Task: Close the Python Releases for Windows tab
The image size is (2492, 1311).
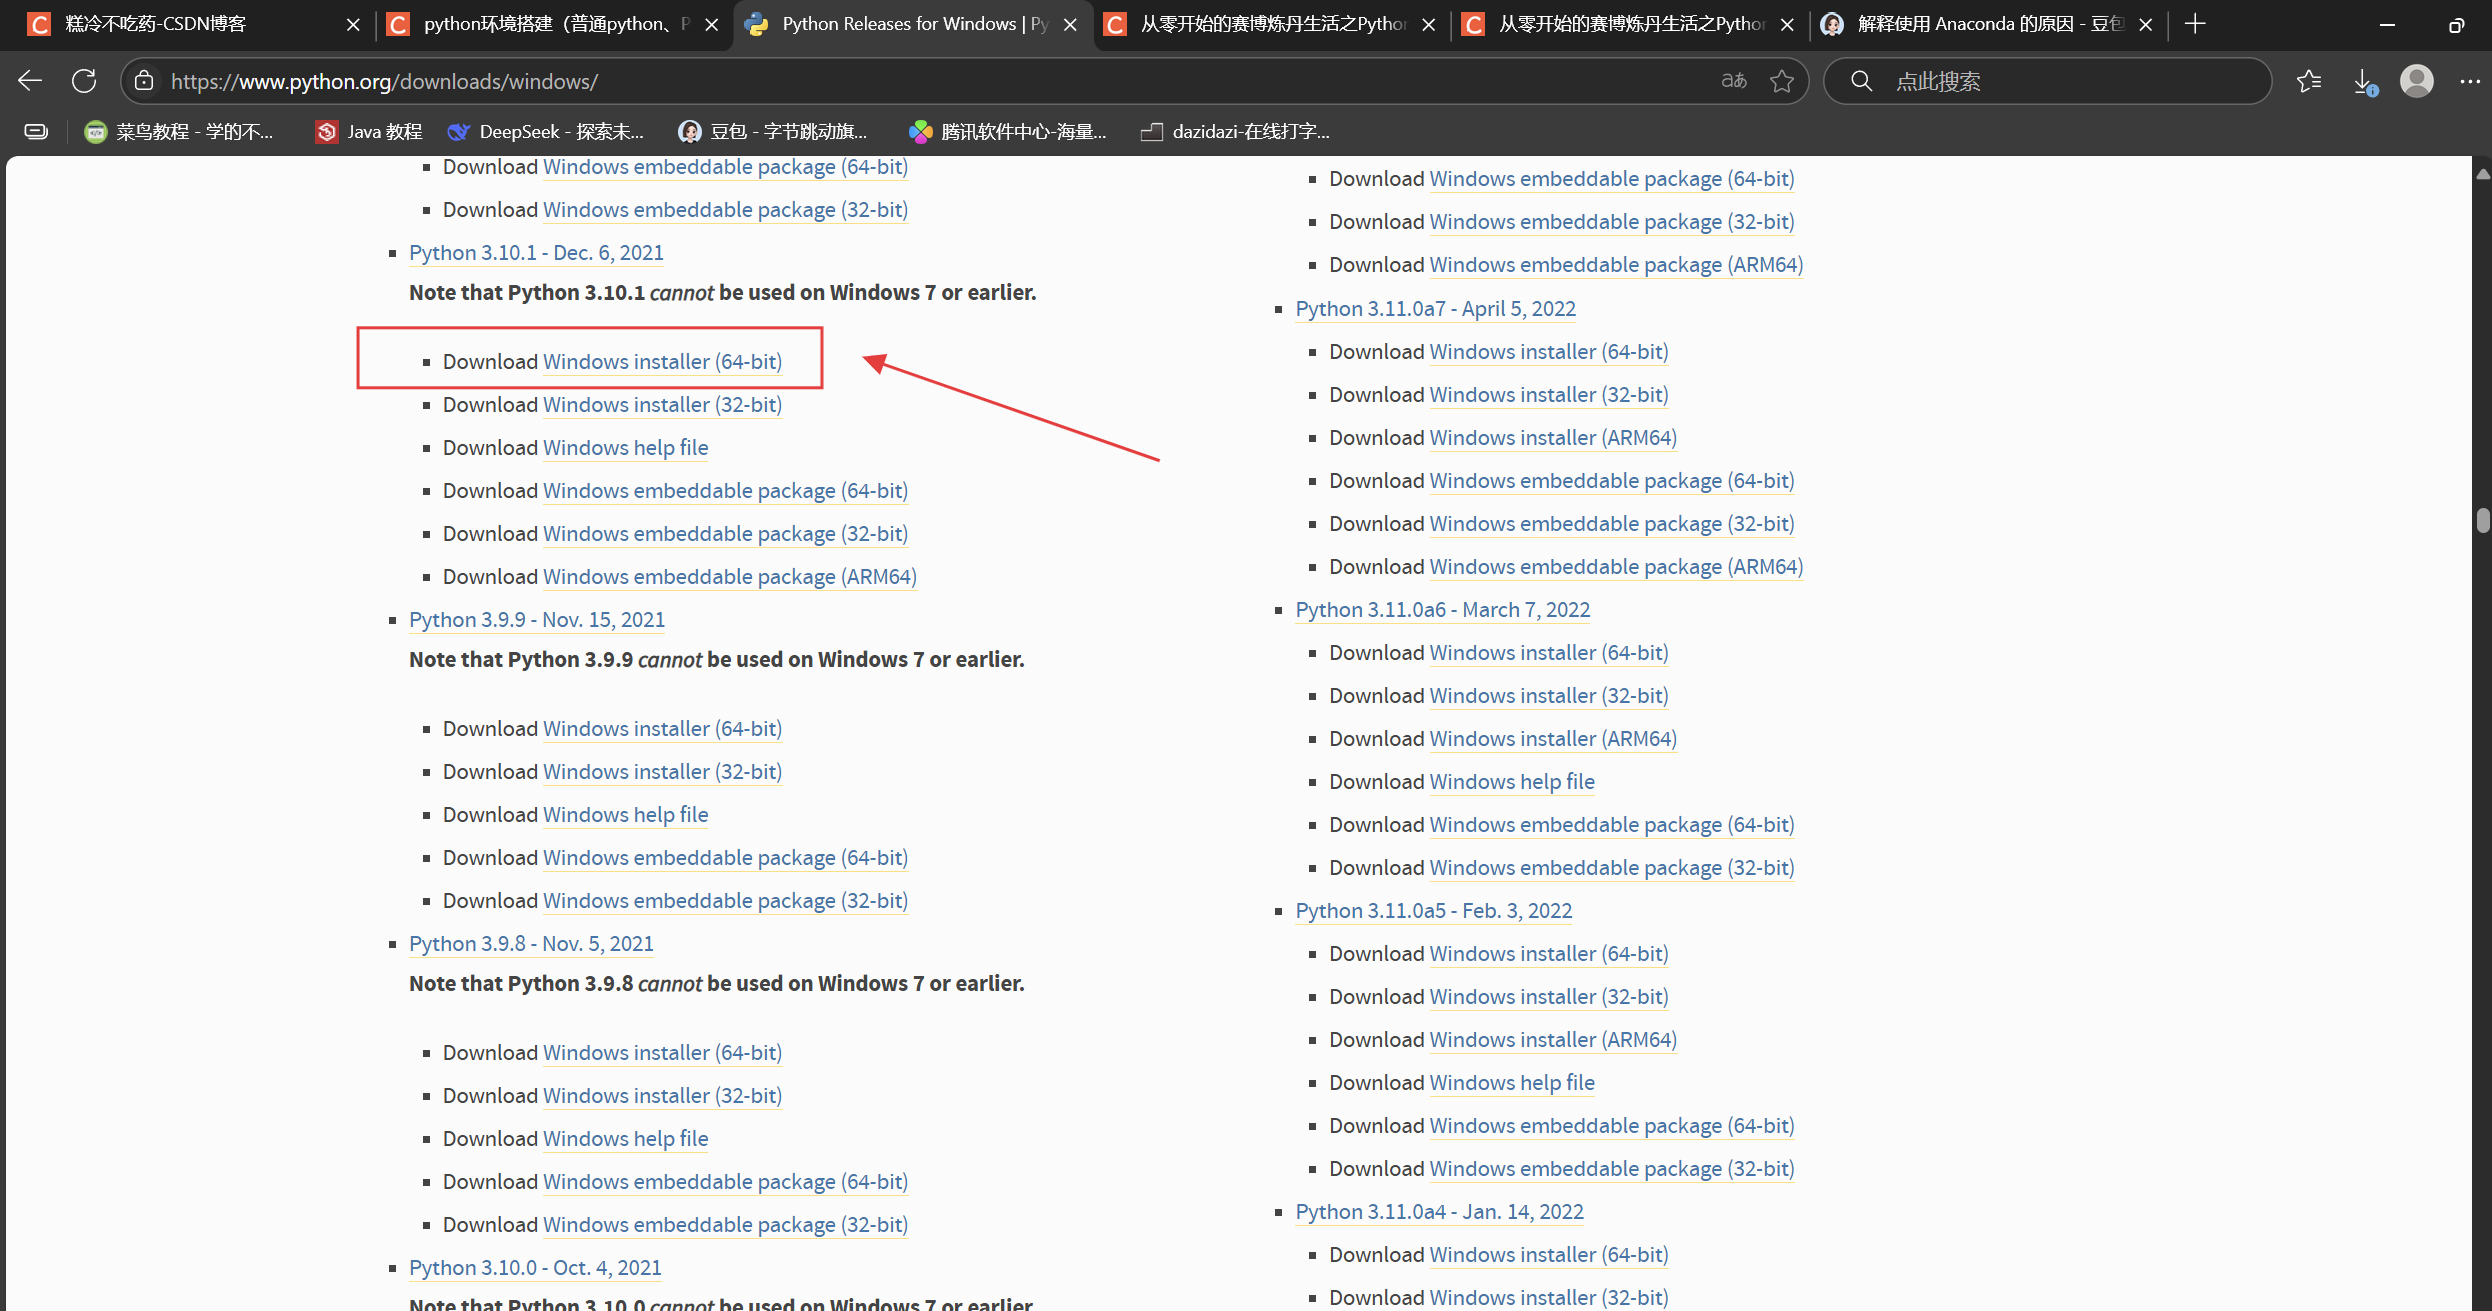Action: [1070, 24]
